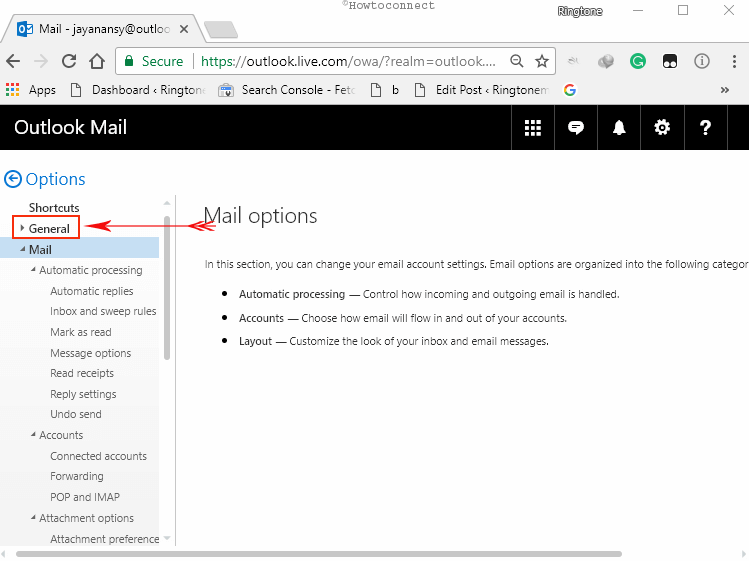Open Inbox and sweep rules
Viewport: 749px width, 561px height.
(103, 312)
